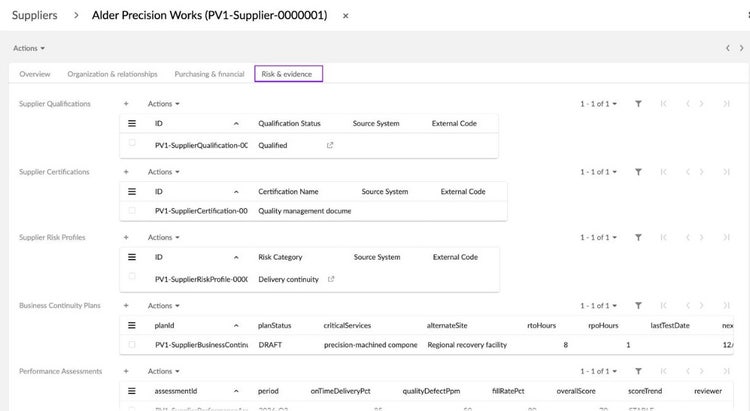Open the Delivery continuity external link icon
Image resolution: width=750 pixels, height=411 pixels.
pyautogui.click(x=331, y=279)
